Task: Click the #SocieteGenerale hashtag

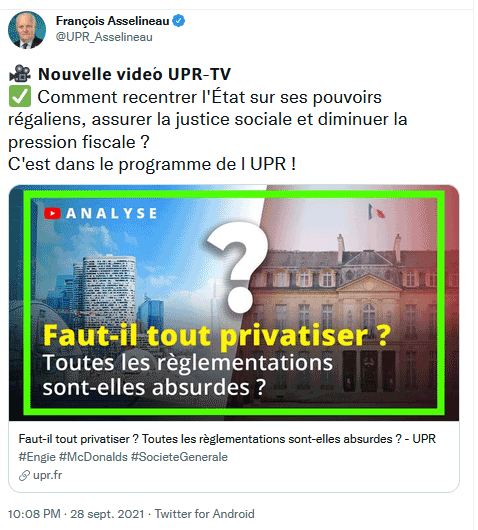Action: (x=179, y=457)
